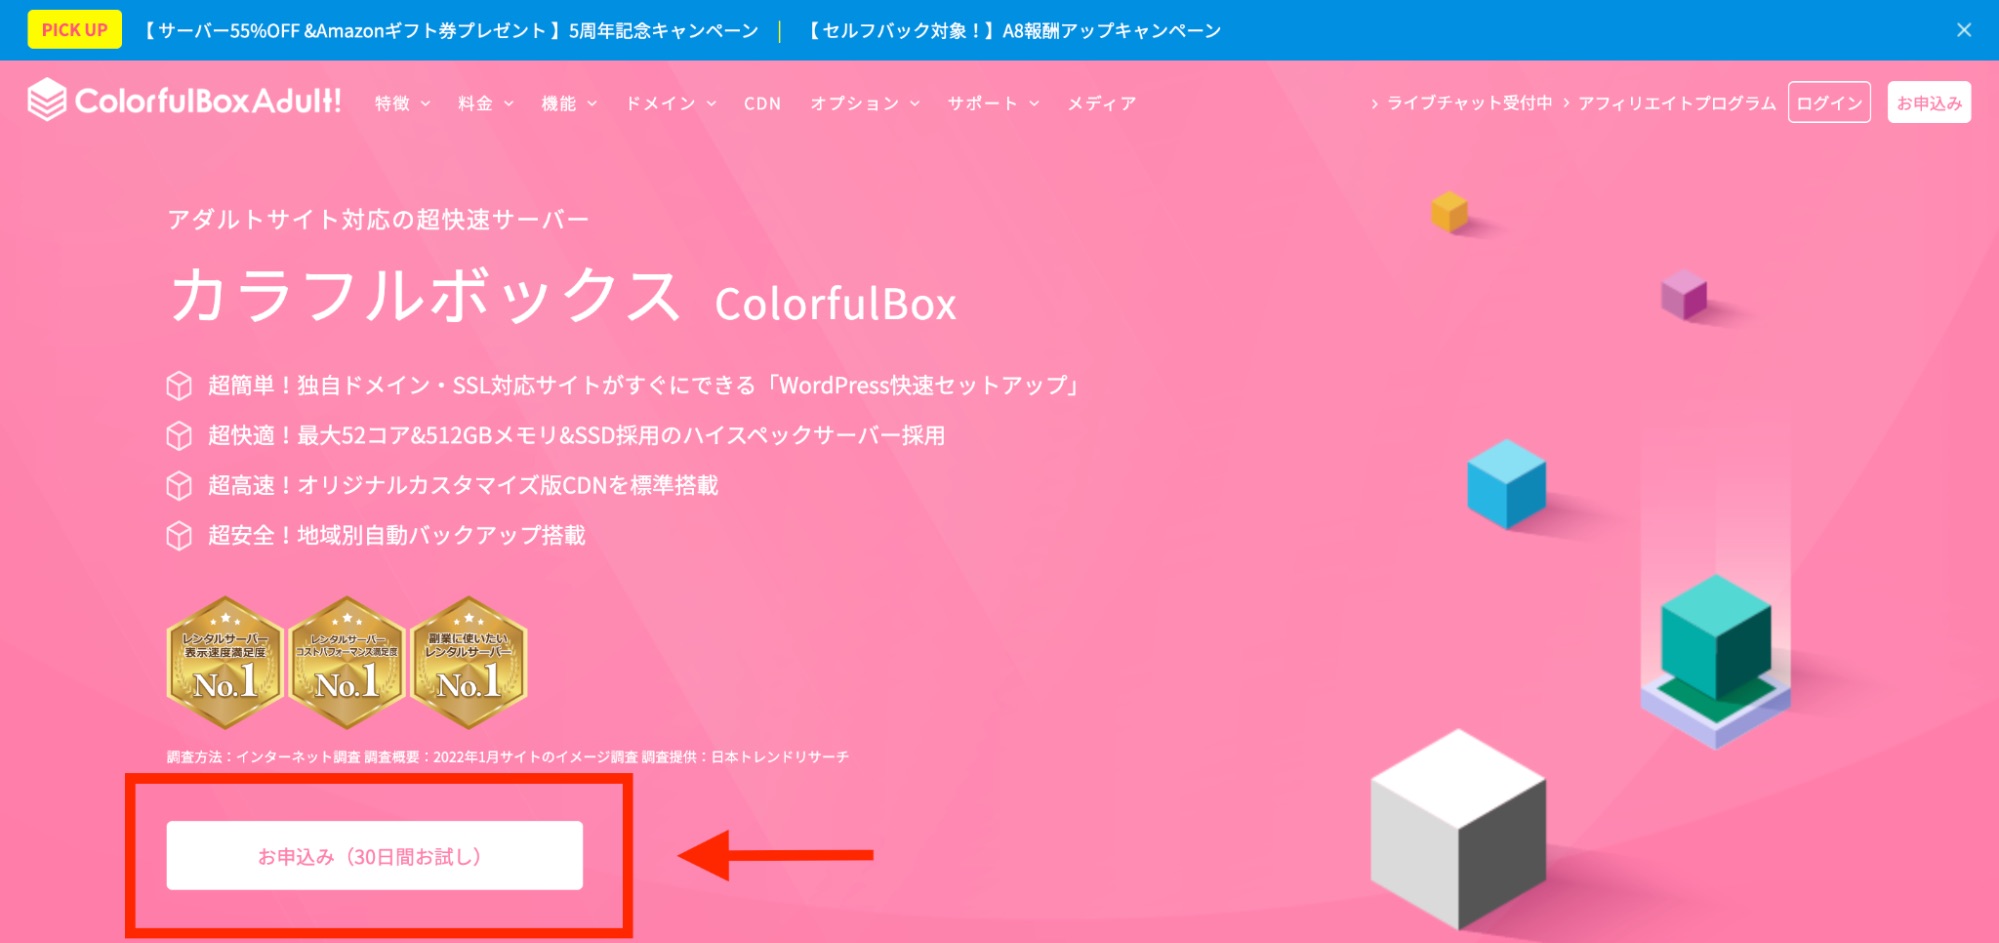Screen dimensions: 1999x943
Task: Click cube icon beside ハイスペックサーバー採用 line
Action: (179, 436)
